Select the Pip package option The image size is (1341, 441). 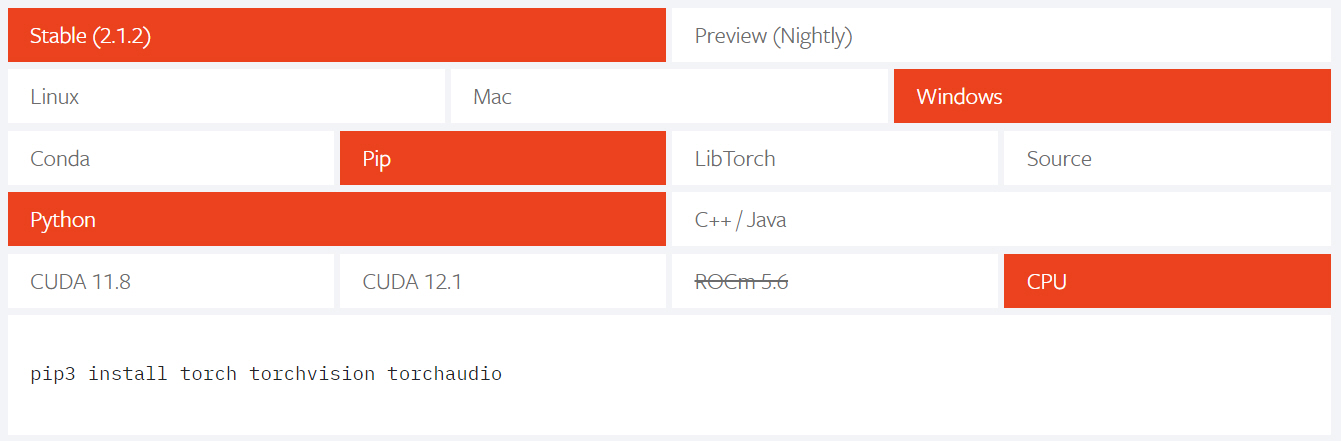[502, 159]
